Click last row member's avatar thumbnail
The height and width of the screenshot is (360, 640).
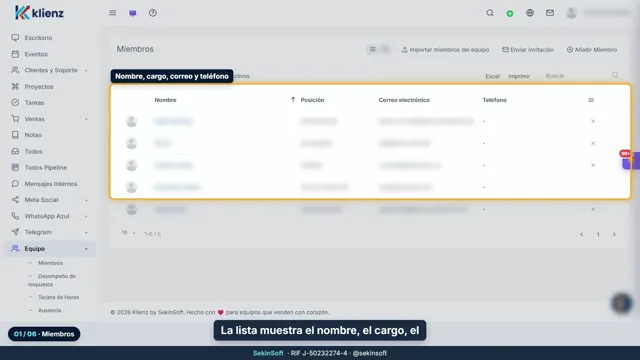click(131, 209)
